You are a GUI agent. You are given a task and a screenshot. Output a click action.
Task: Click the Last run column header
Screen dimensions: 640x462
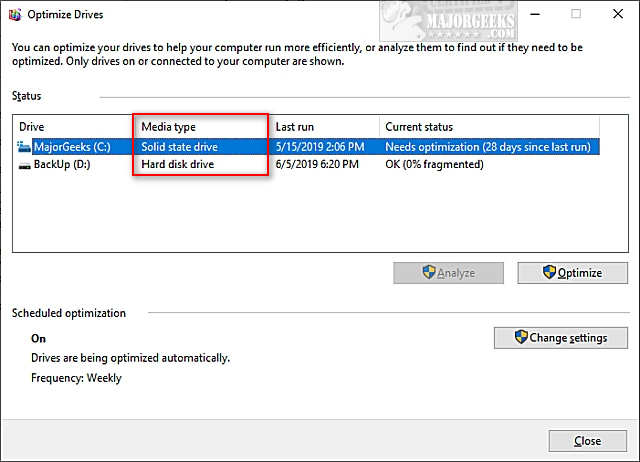(324, 127)
